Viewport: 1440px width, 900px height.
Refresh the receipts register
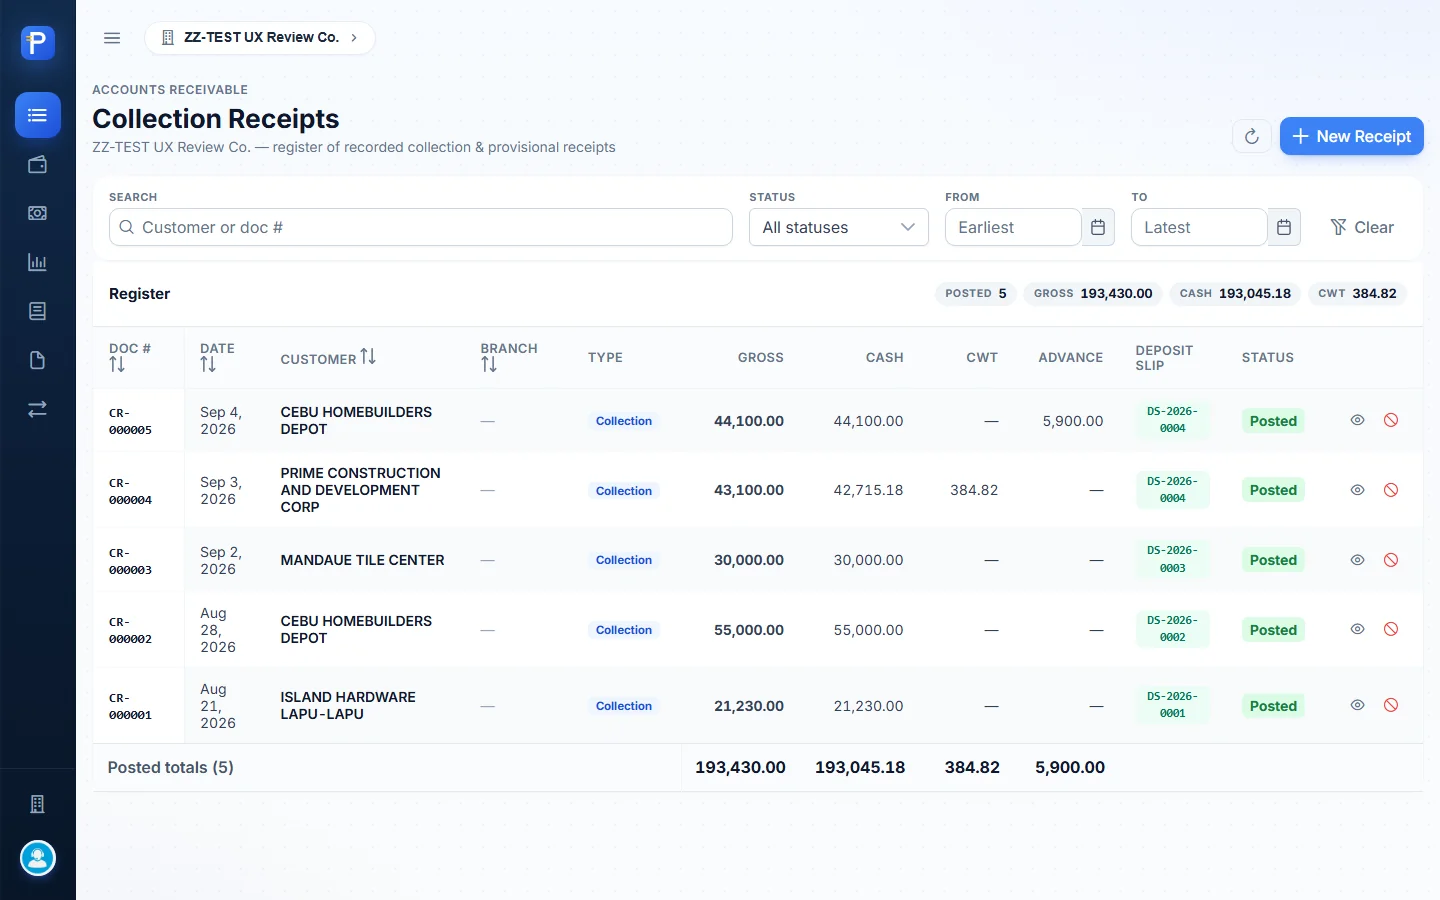[1251, 136]
